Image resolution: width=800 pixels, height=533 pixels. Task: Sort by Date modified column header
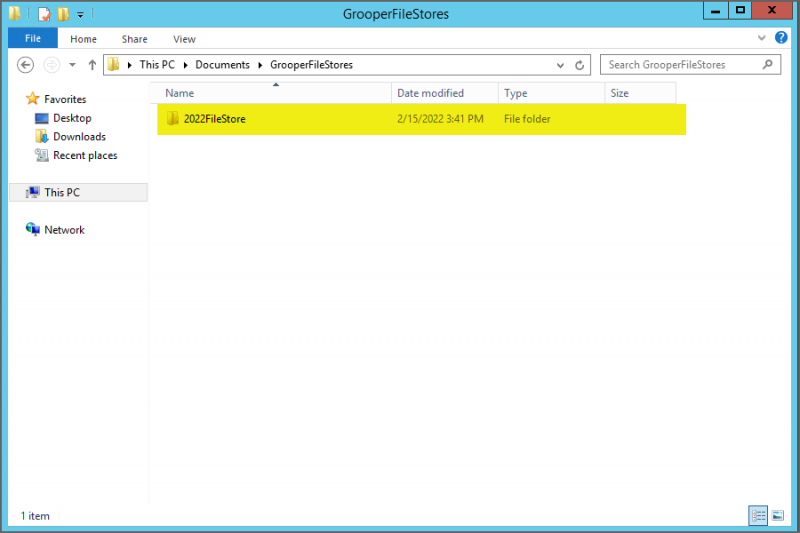click(x=445, y=93)
